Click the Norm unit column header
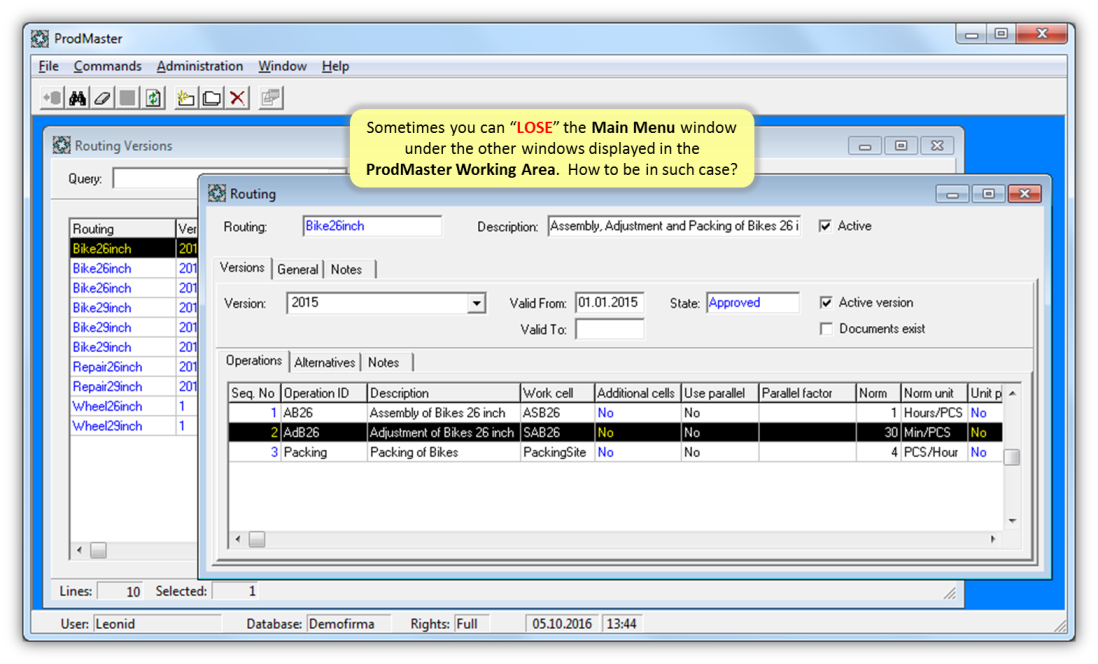This screenshot has height=664, width=1098. click(x=933, y=393)
